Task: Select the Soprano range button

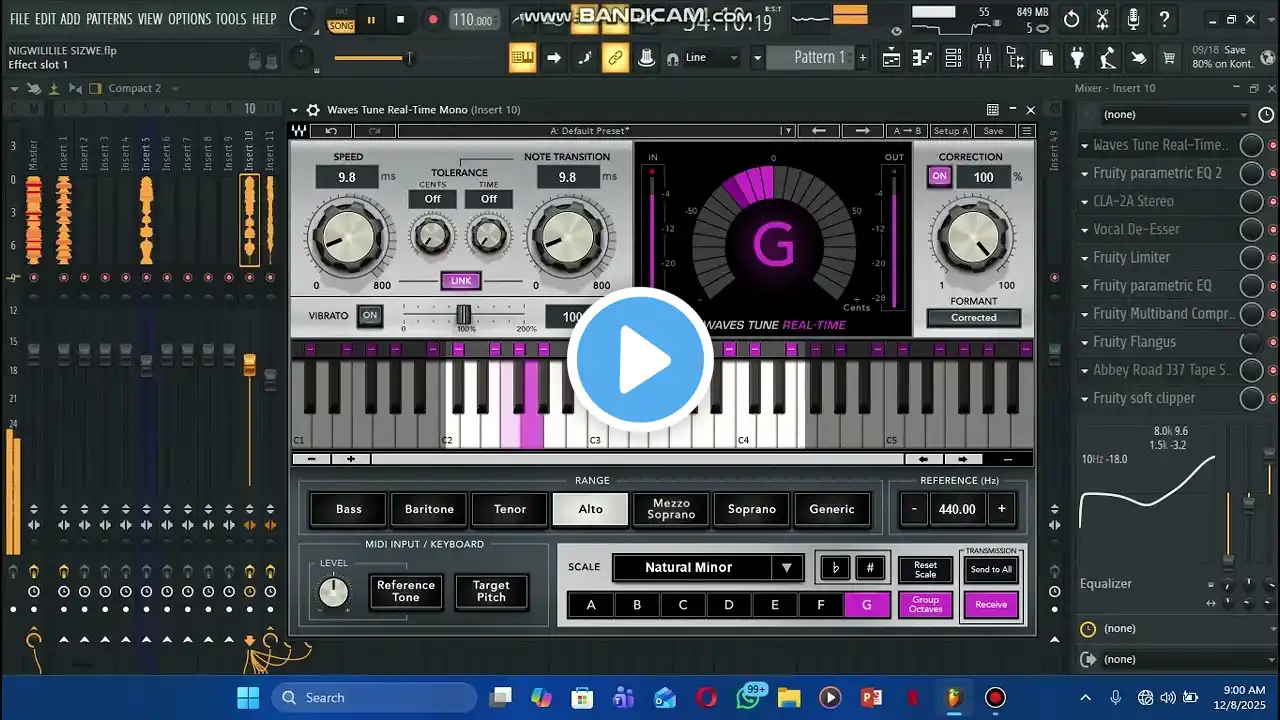Action: coord(751,509)
